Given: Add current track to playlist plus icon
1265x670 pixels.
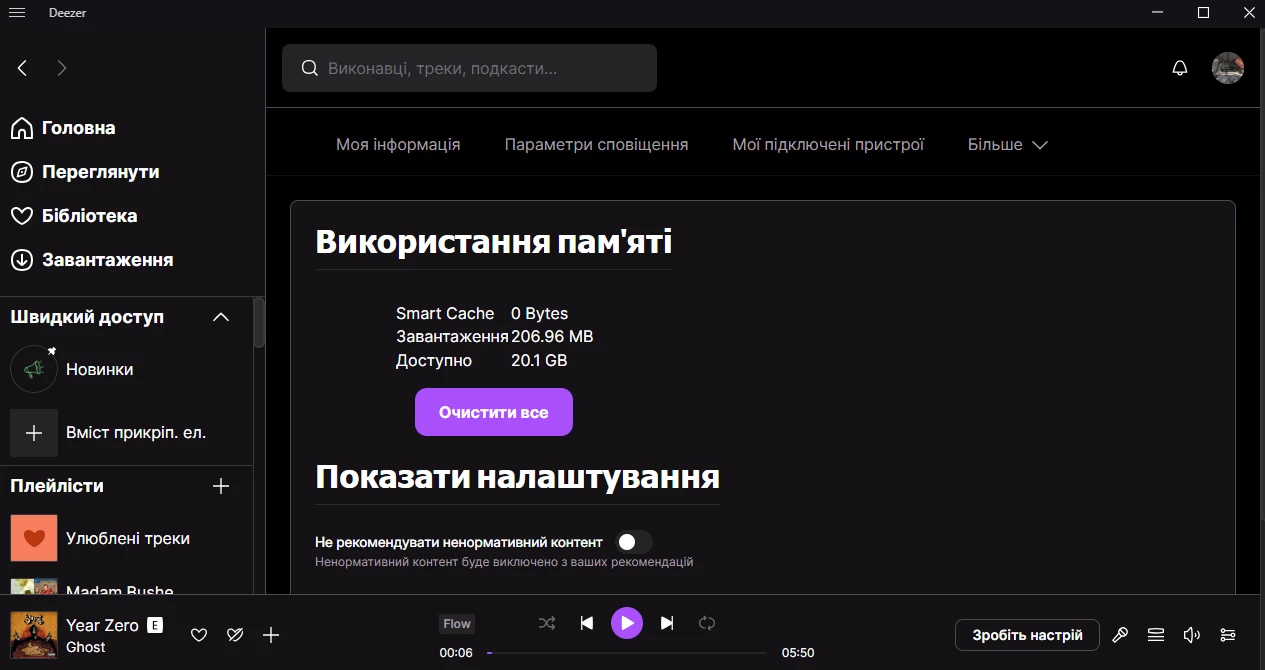Looking at the screenshot, I should click(x=271, y=635).
